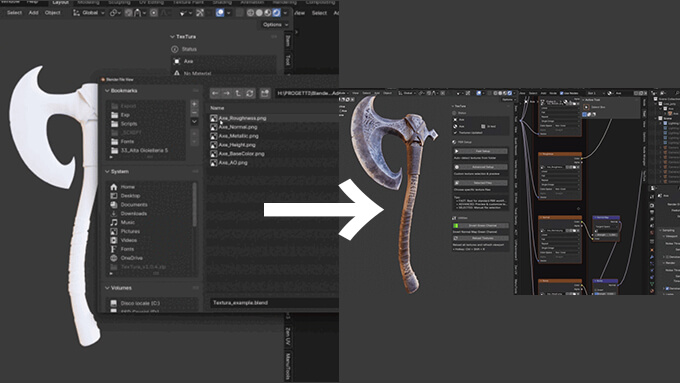Collapse the Bookmarks section
This screenshot has height=383, width=680.
pos(107,91)
